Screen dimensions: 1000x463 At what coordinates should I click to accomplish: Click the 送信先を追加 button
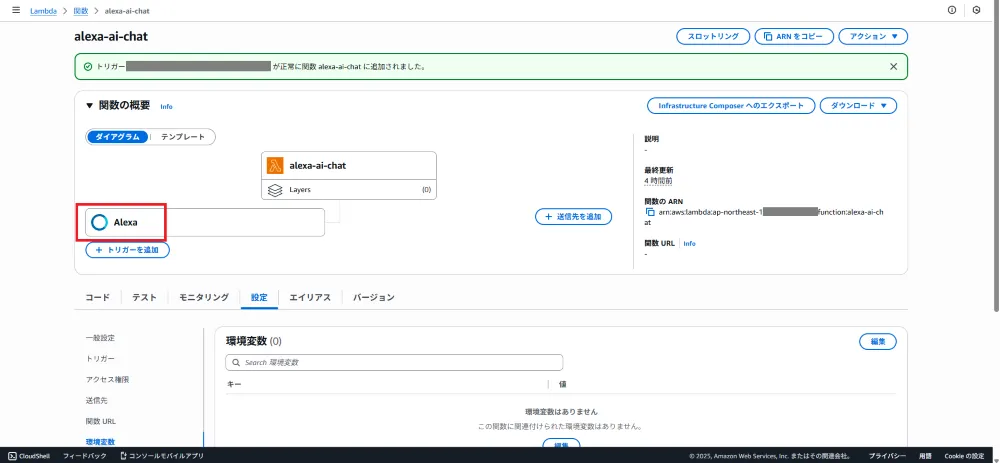tap(573, 217)
